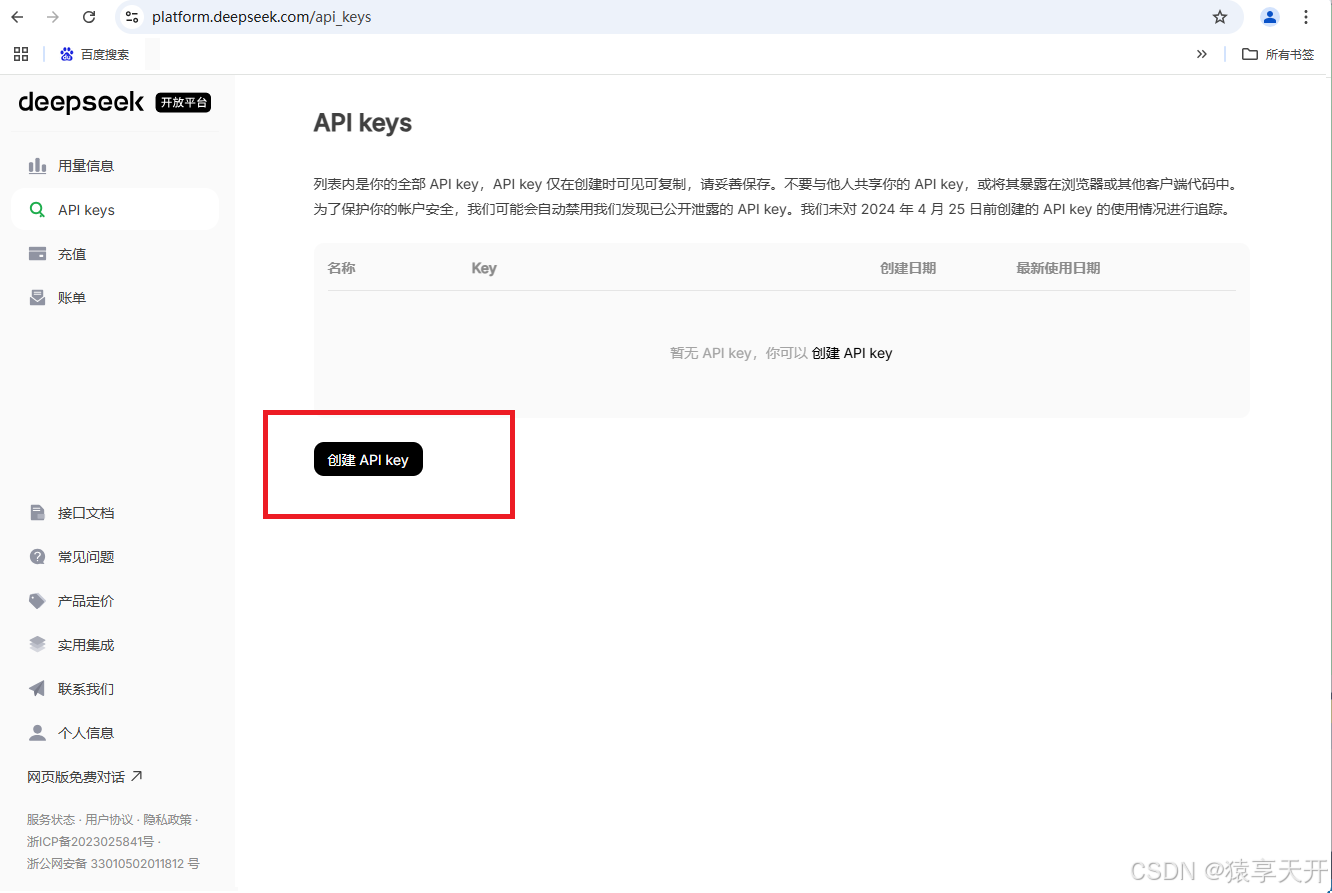Click the 创建 API key button
The width and height of the screenshot is (1332, 893).
368,458
